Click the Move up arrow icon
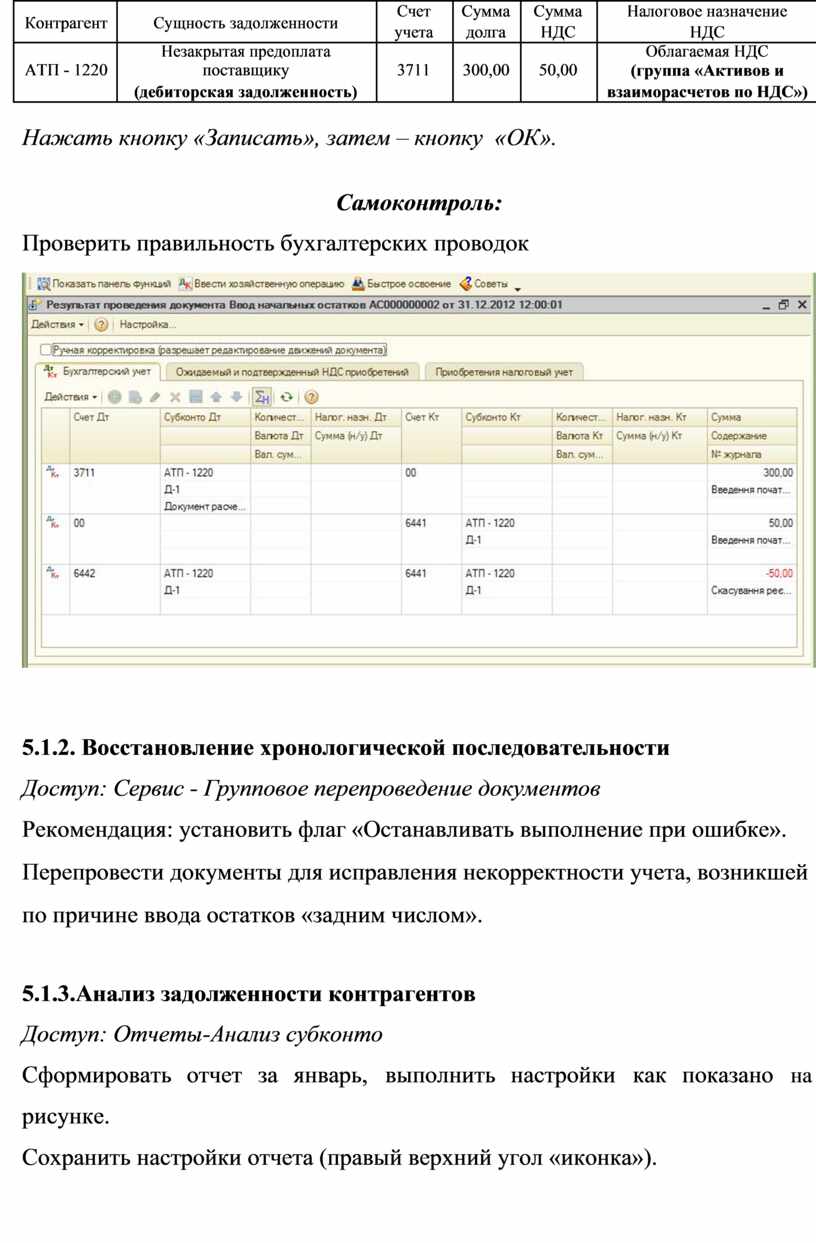This screenshot has height=1243, width=816. click(x=216, y=397)
